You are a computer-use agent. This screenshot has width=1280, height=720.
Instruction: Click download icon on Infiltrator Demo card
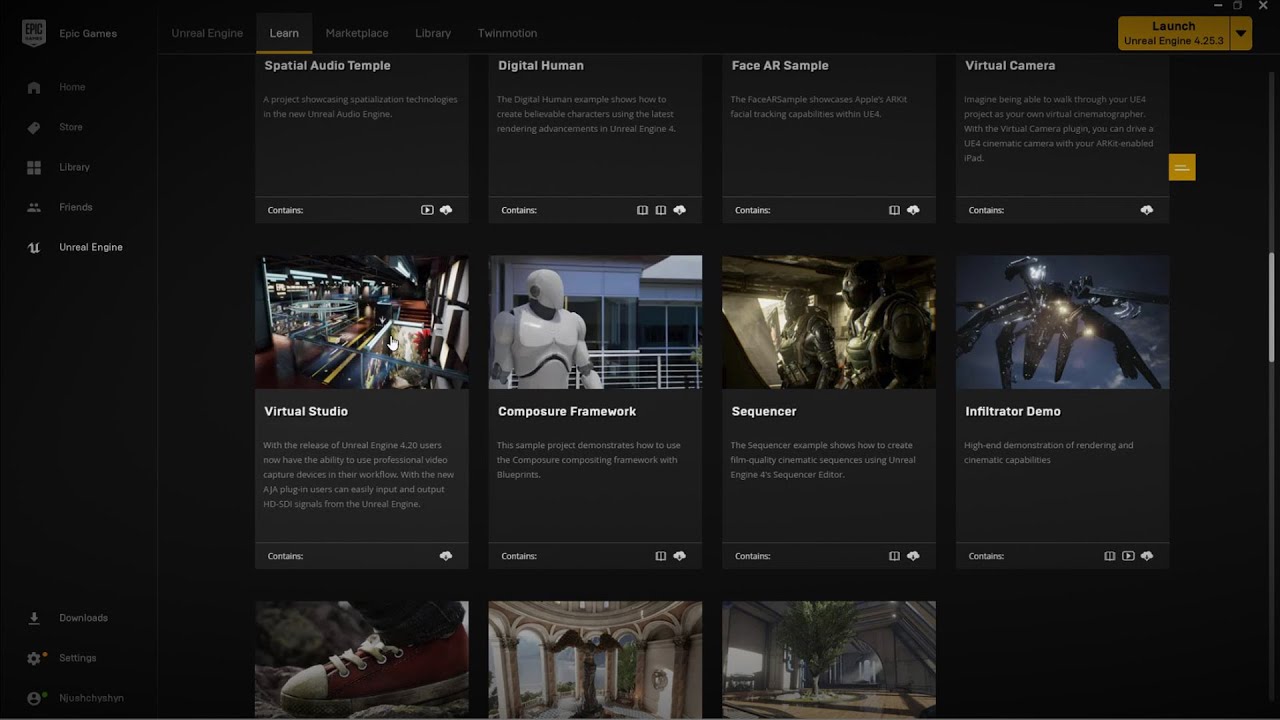pyautogui.click(x=1147, y=556)
